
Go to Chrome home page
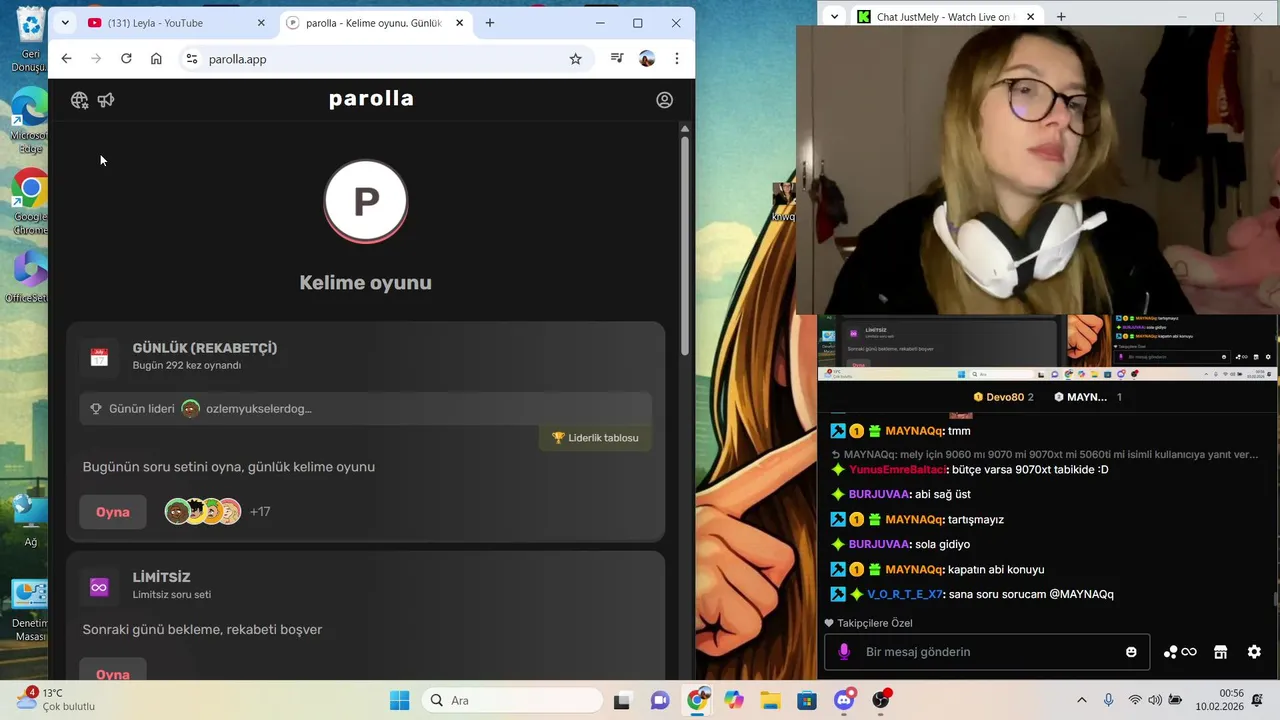click(x=156, y=59)
